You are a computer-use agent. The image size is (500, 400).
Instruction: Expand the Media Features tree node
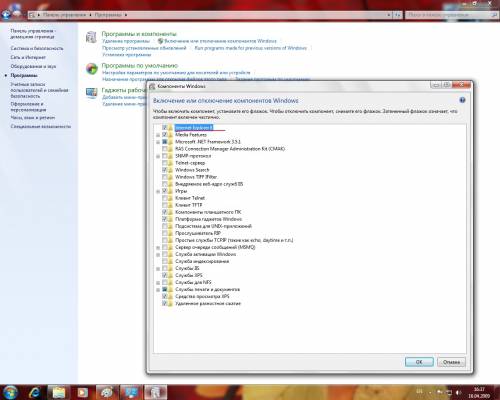[x=158, y=135]
